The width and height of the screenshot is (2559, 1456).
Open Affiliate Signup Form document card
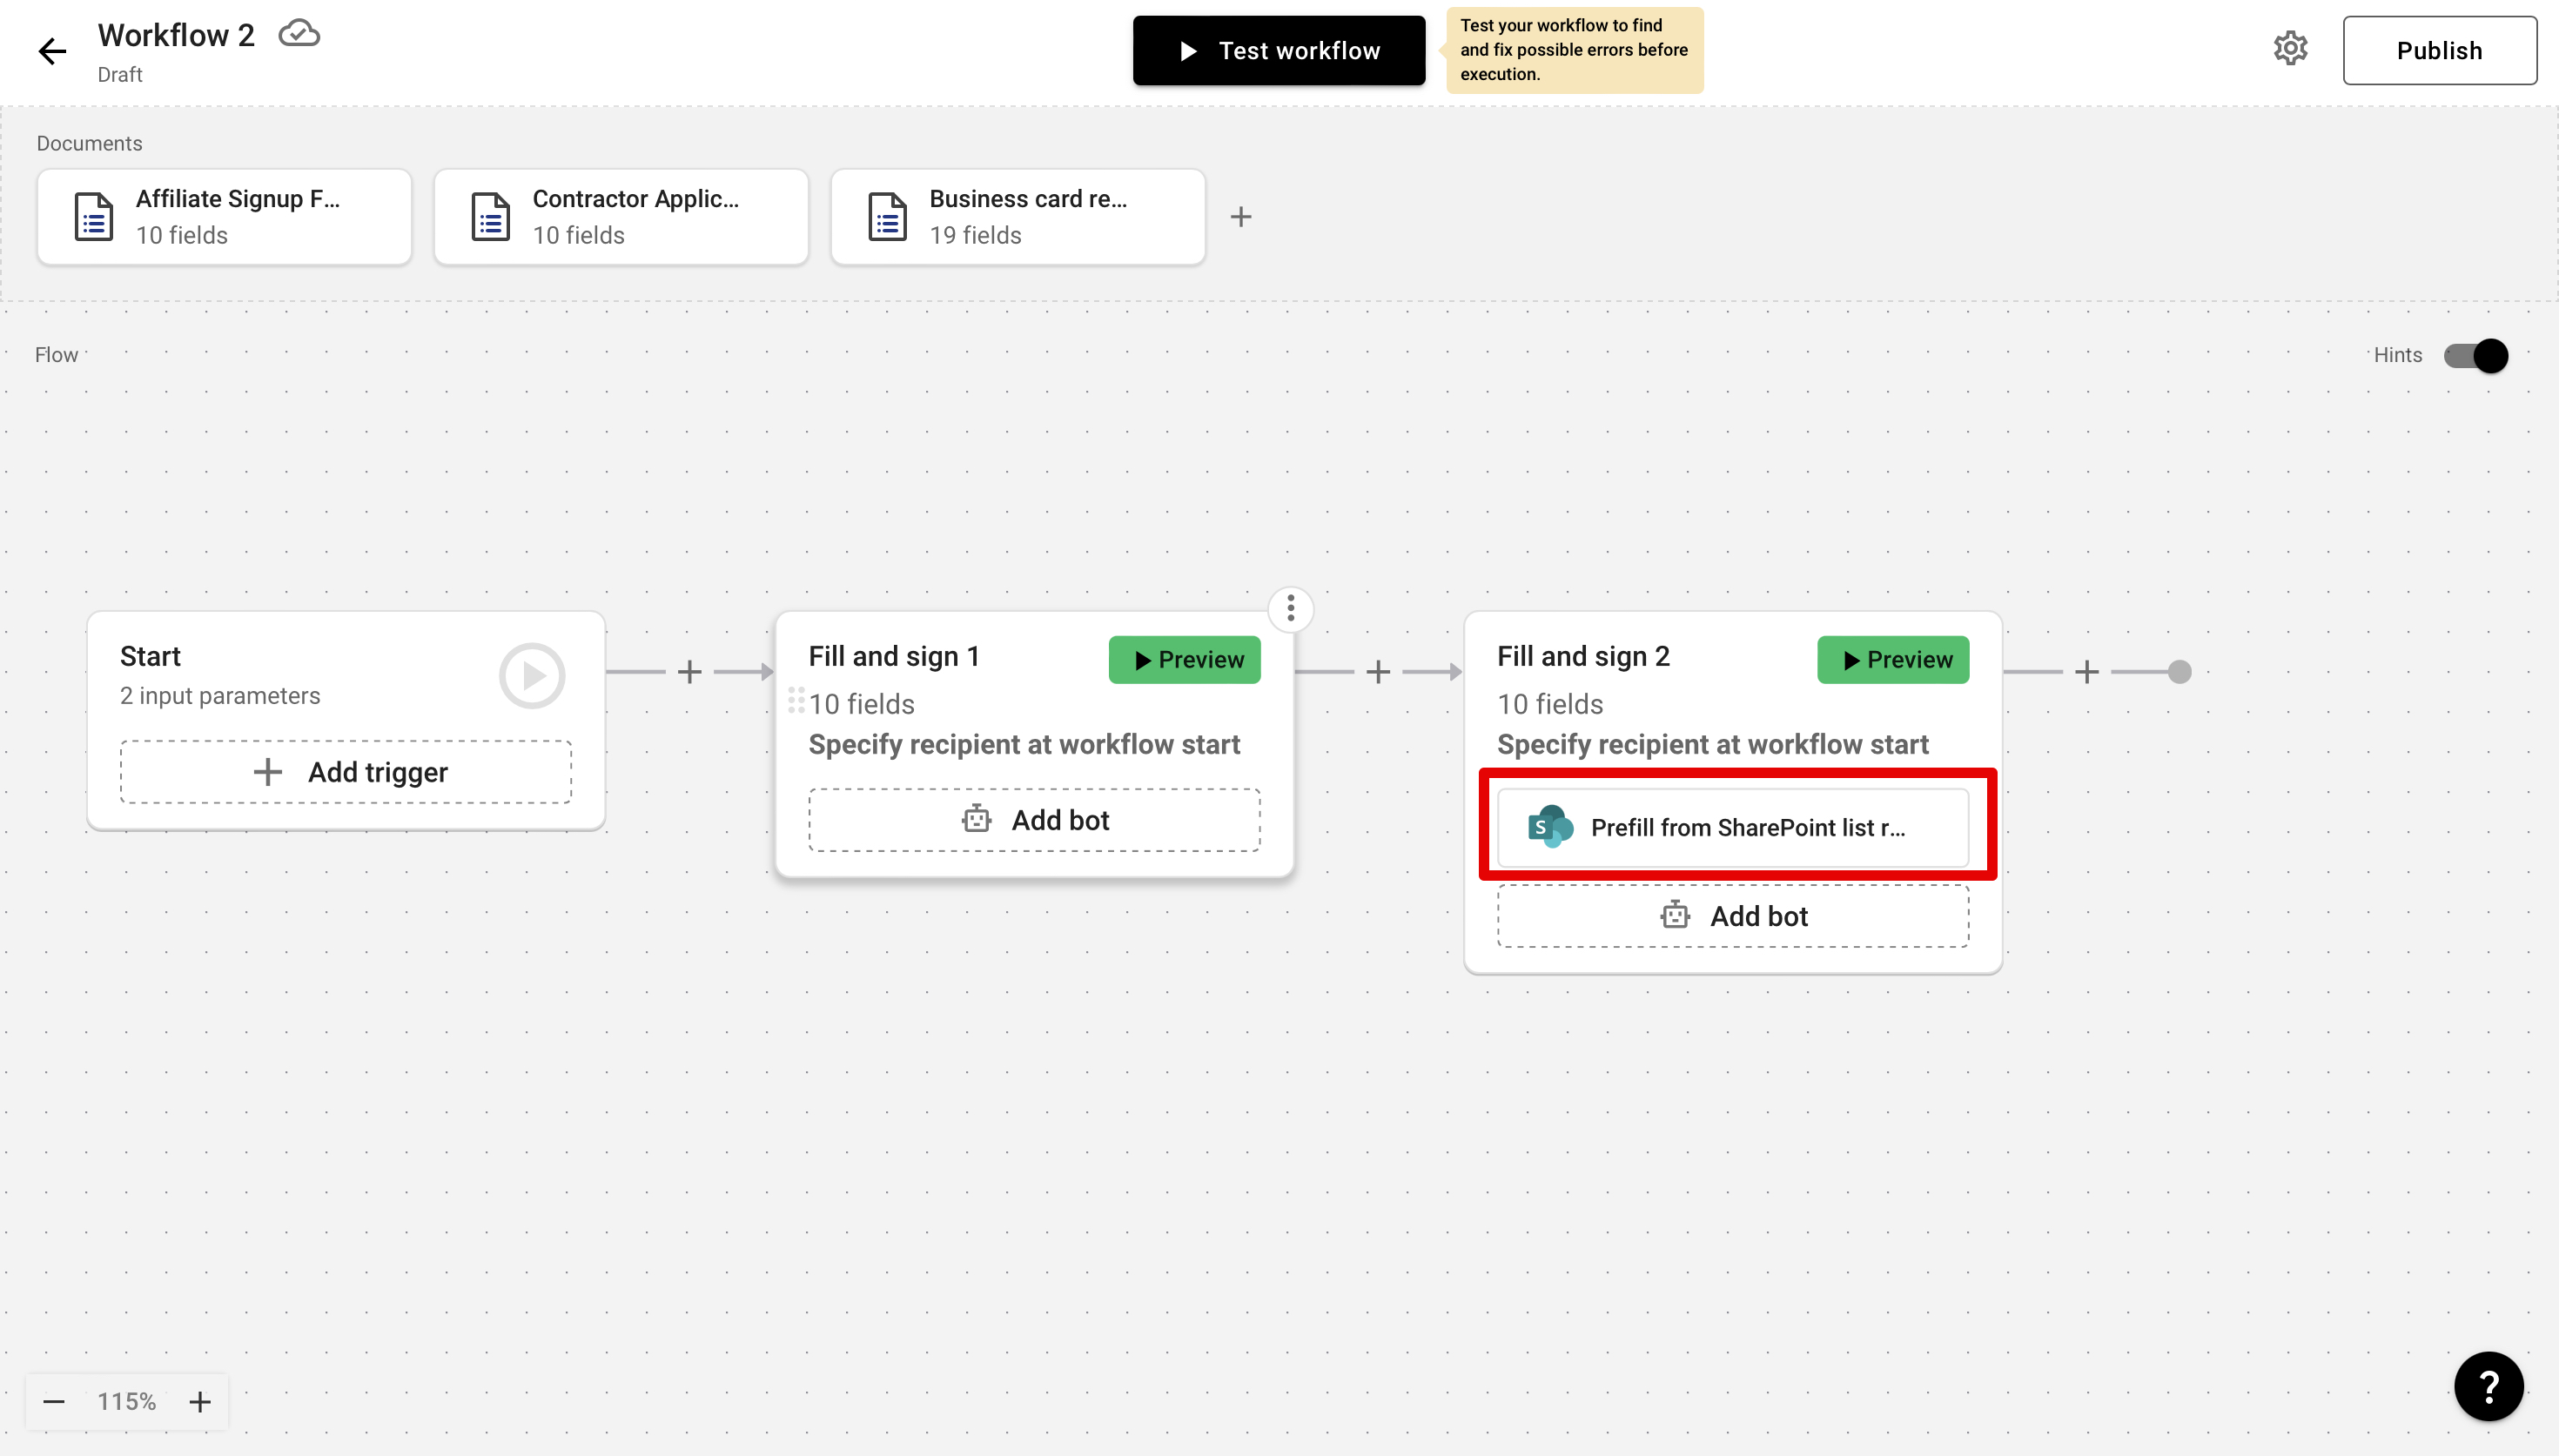[224, 217]
